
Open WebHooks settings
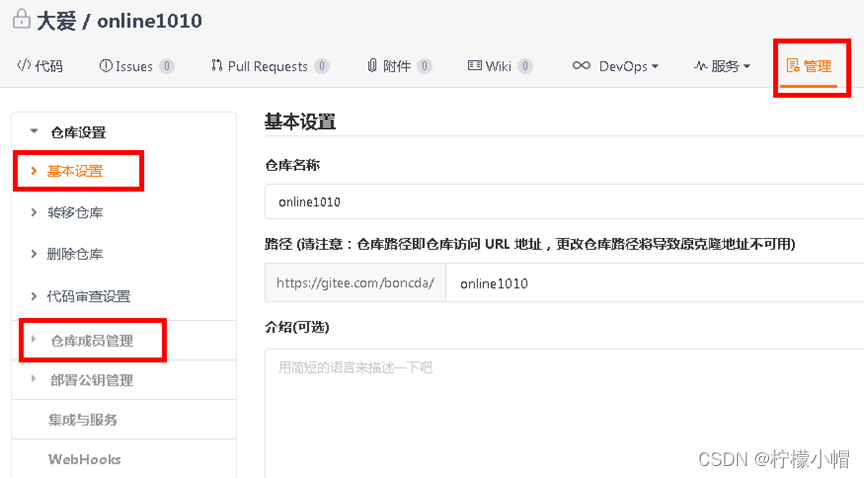[84, 459]
